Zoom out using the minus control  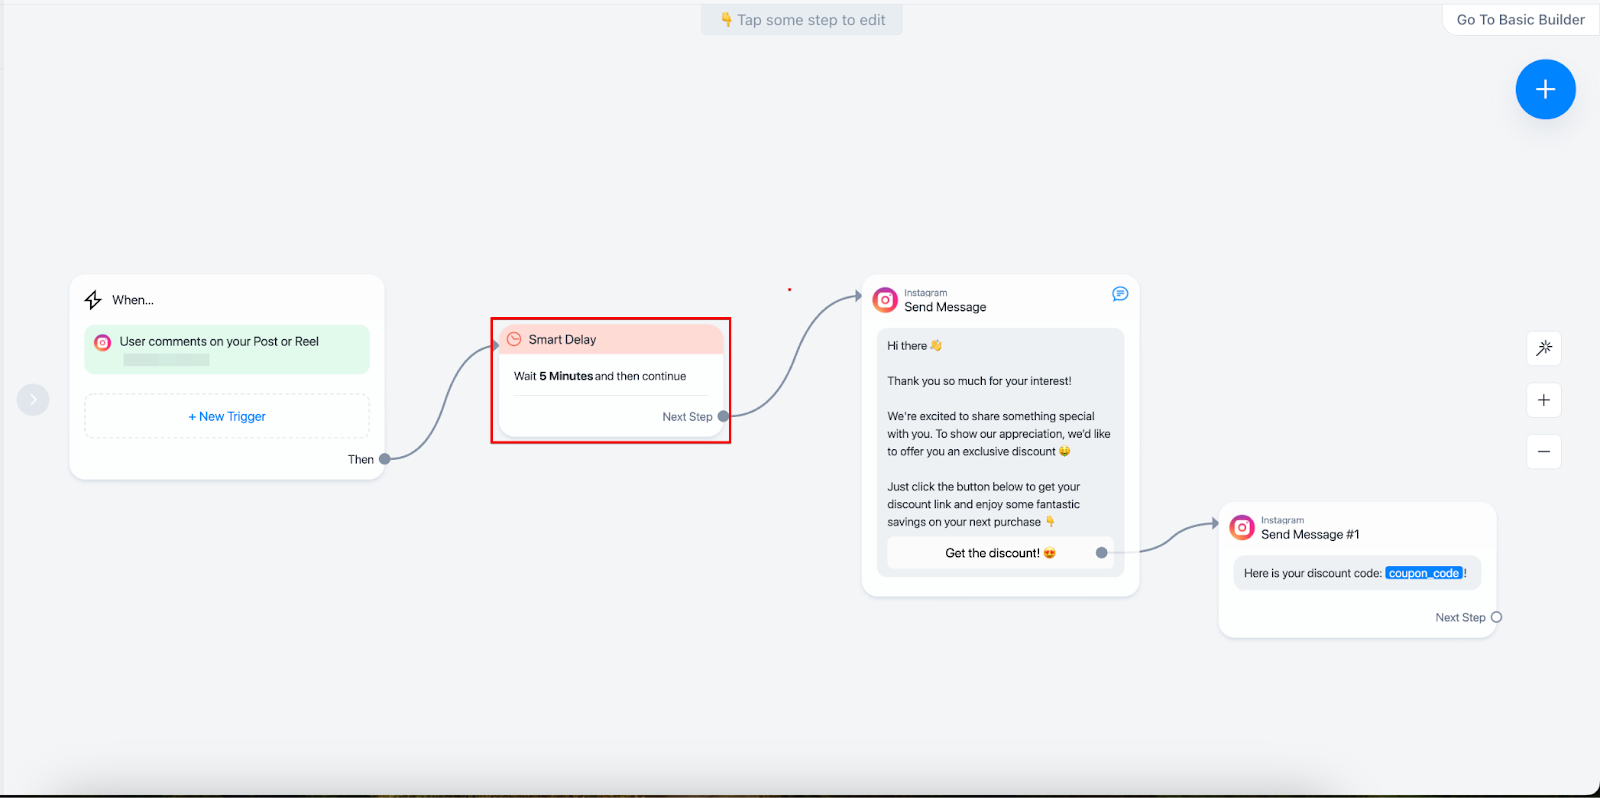coord(1544,452)
